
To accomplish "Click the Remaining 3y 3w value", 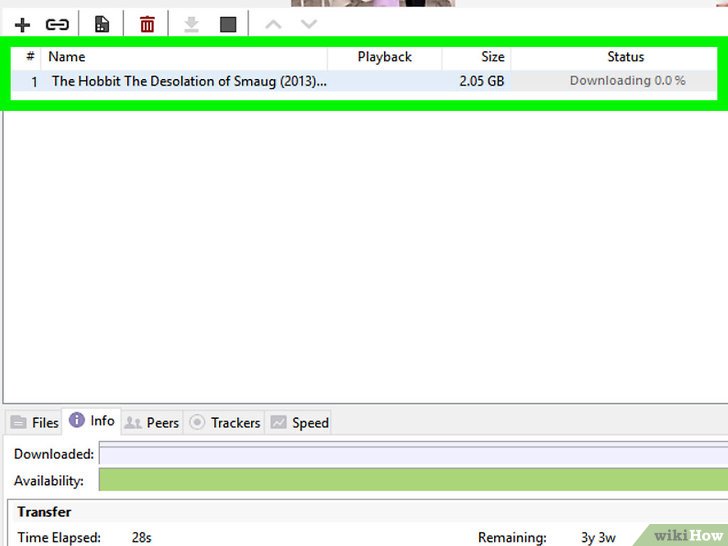I will coord(598,538).
